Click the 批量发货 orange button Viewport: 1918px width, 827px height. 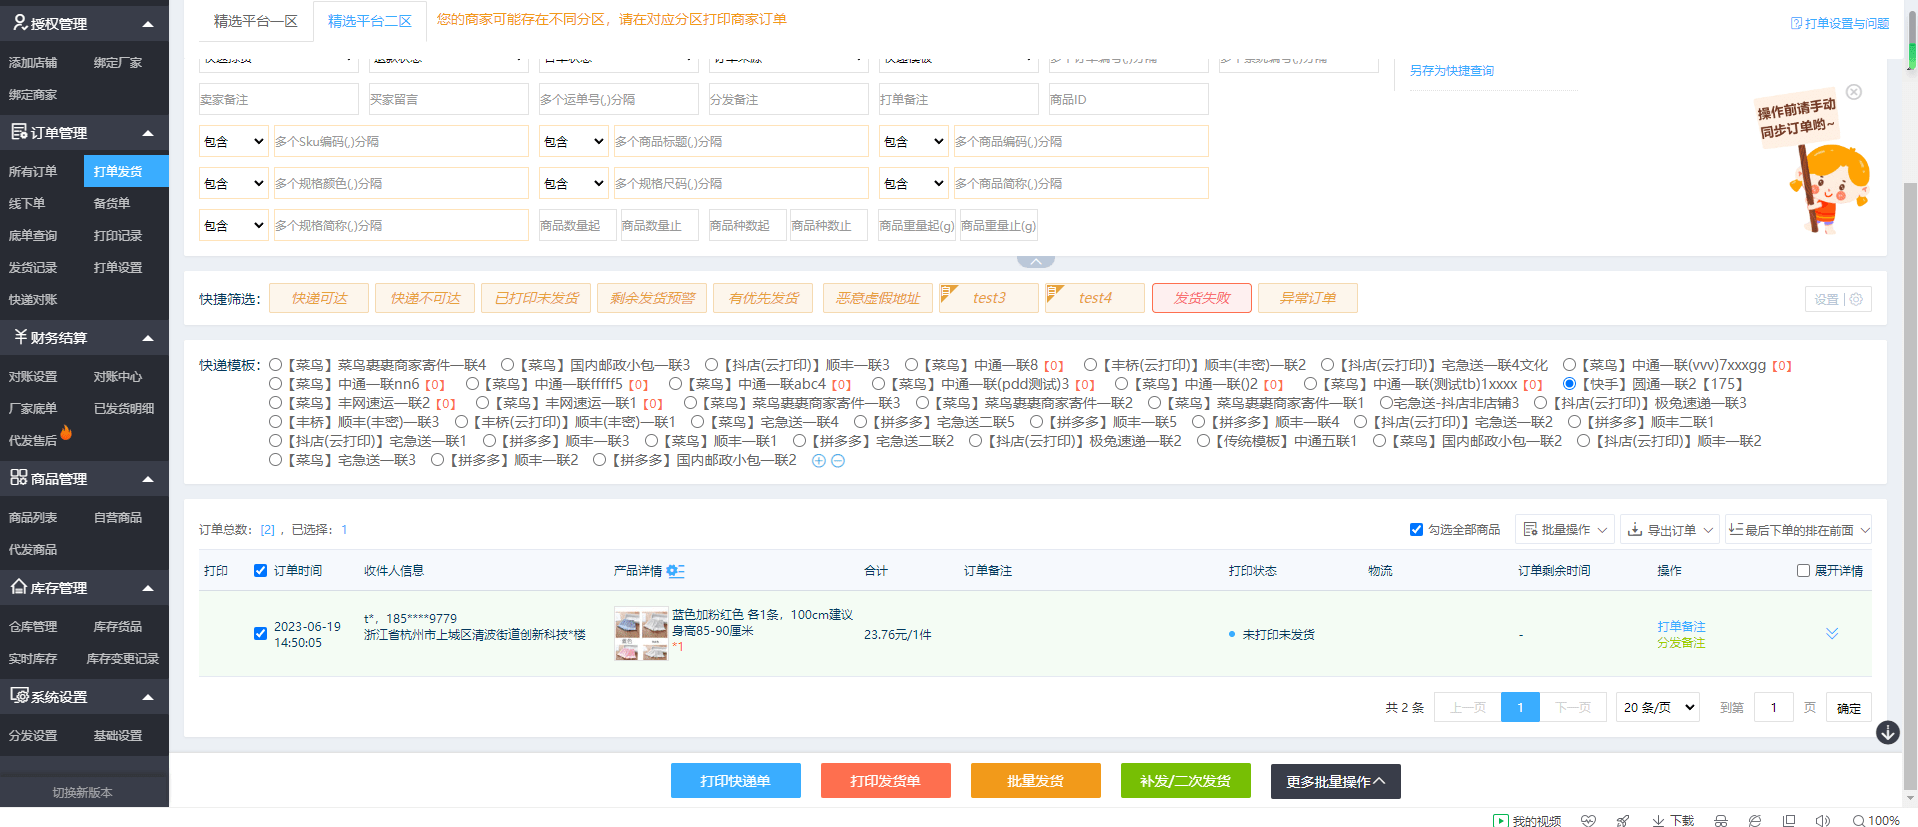tap(1035, 781)
